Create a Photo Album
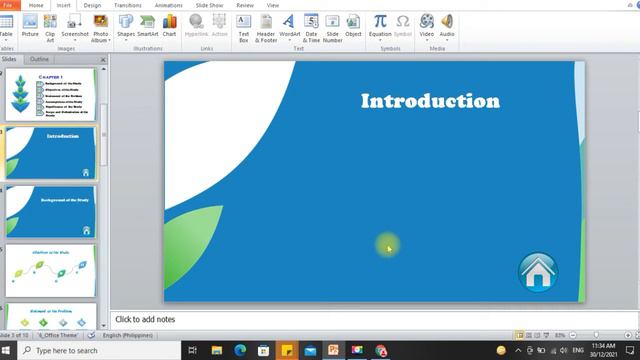 point(100,28)
